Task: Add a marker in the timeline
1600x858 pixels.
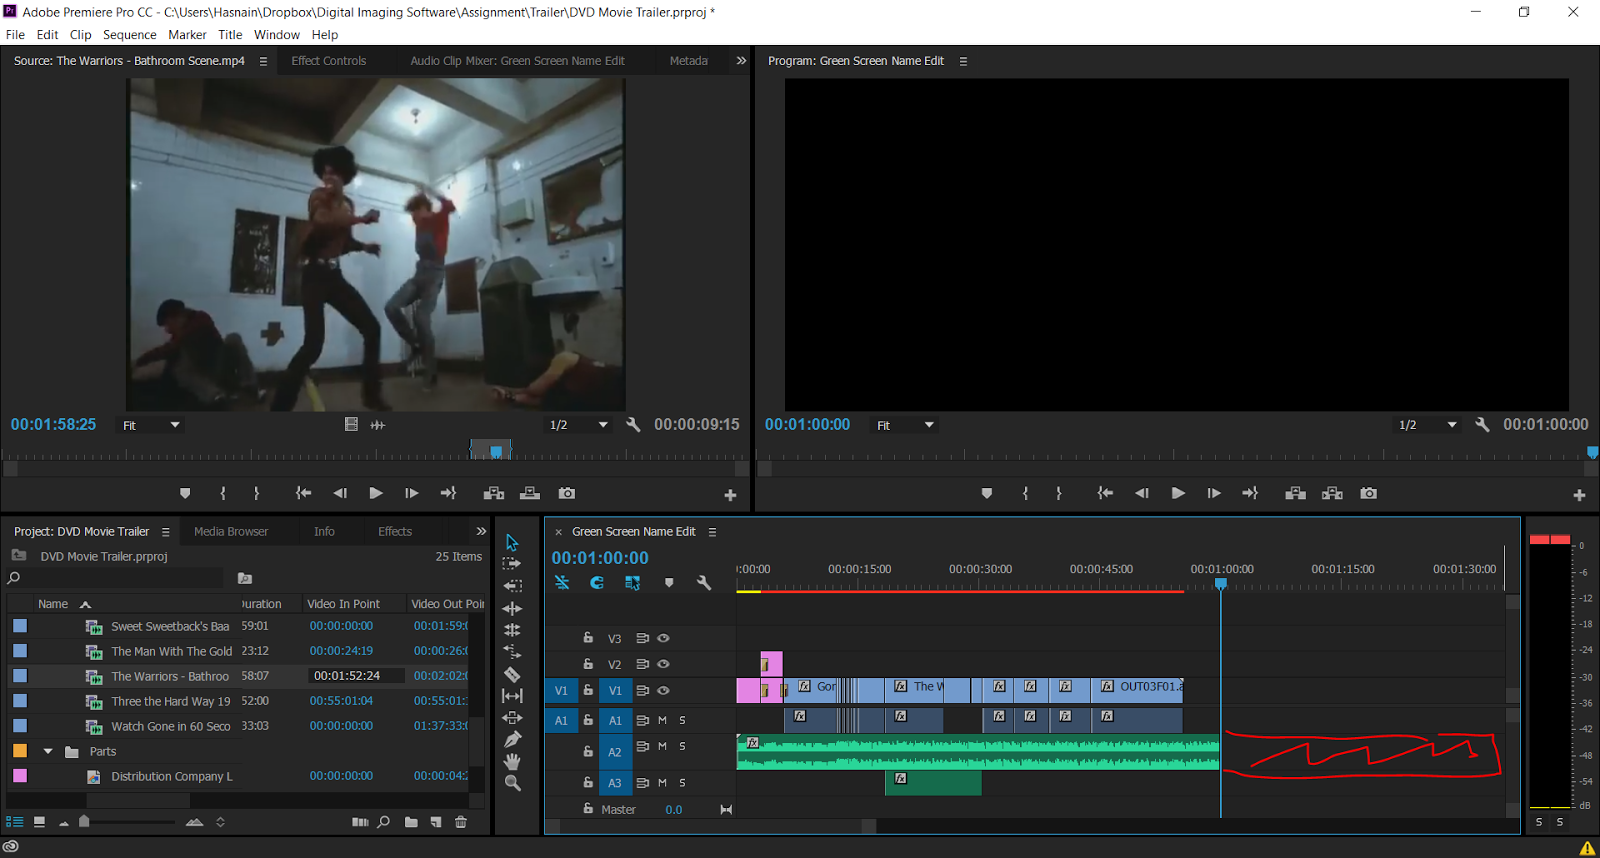Action: [x=669, y=582]
